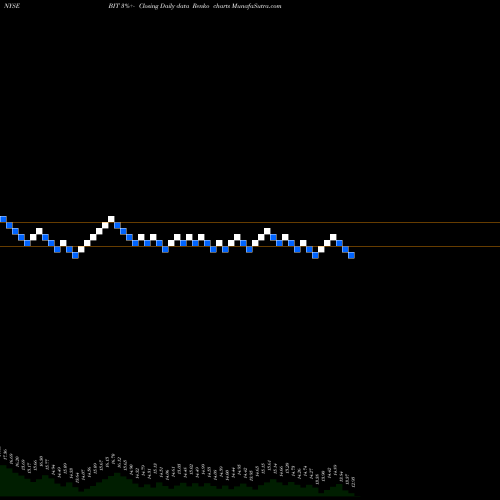Click the Renko chart title text
Image resolution: width=500 pixels, height=500 pixels.
pyautogui.click(x=195, y=6)
